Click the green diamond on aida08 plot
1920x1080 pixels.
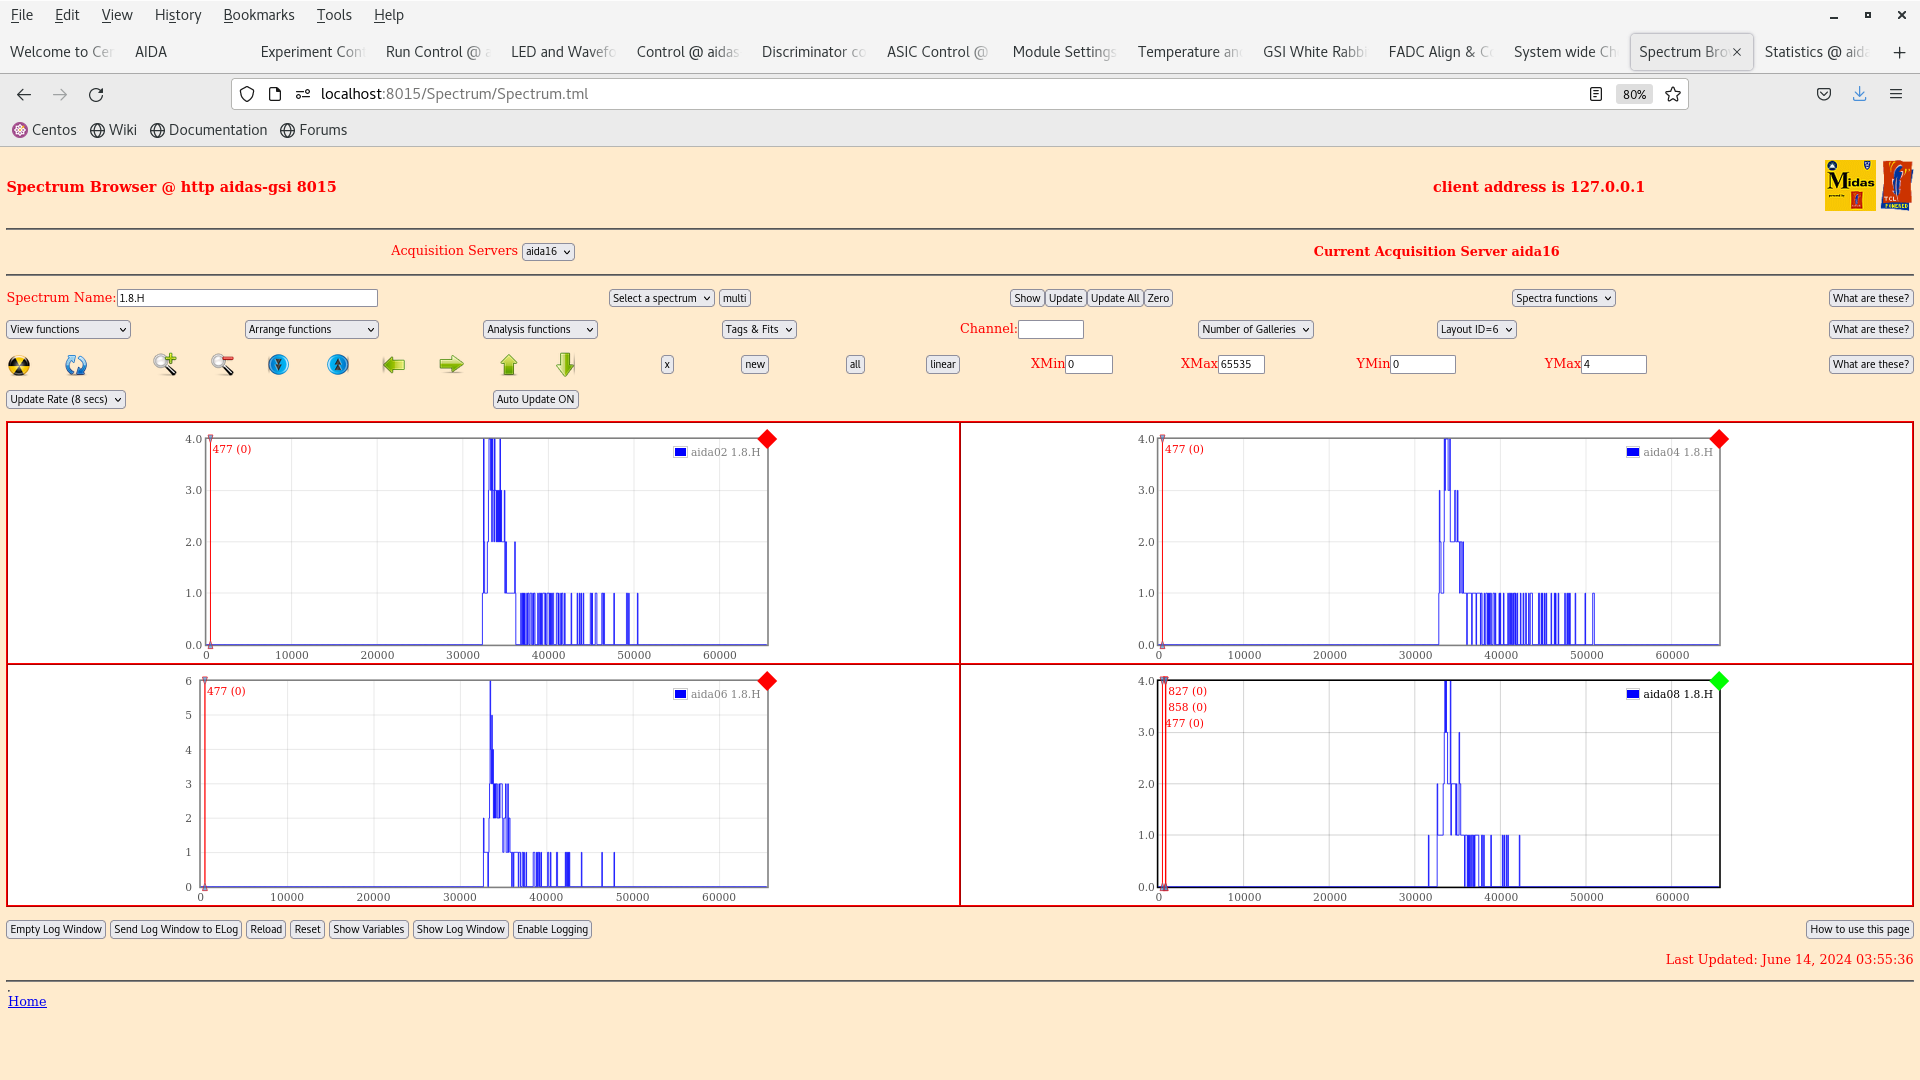coord(1719,681)
